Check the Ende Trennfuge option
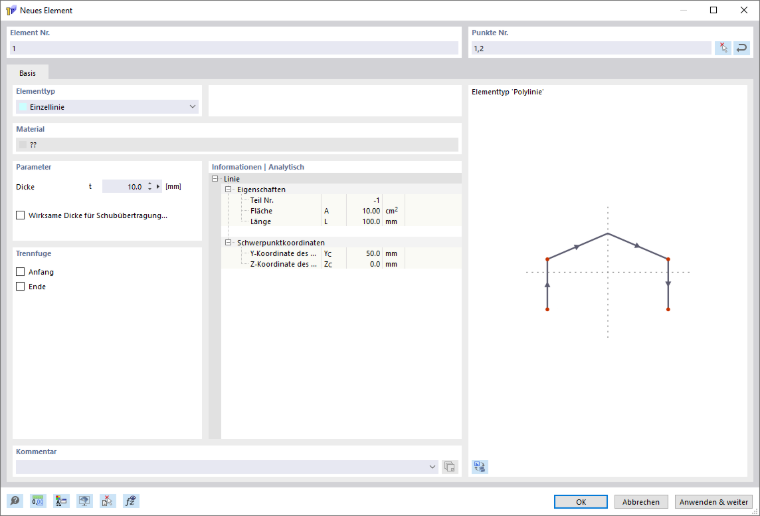760x516 pixels. pyautogui.click(x=20, y=286)
